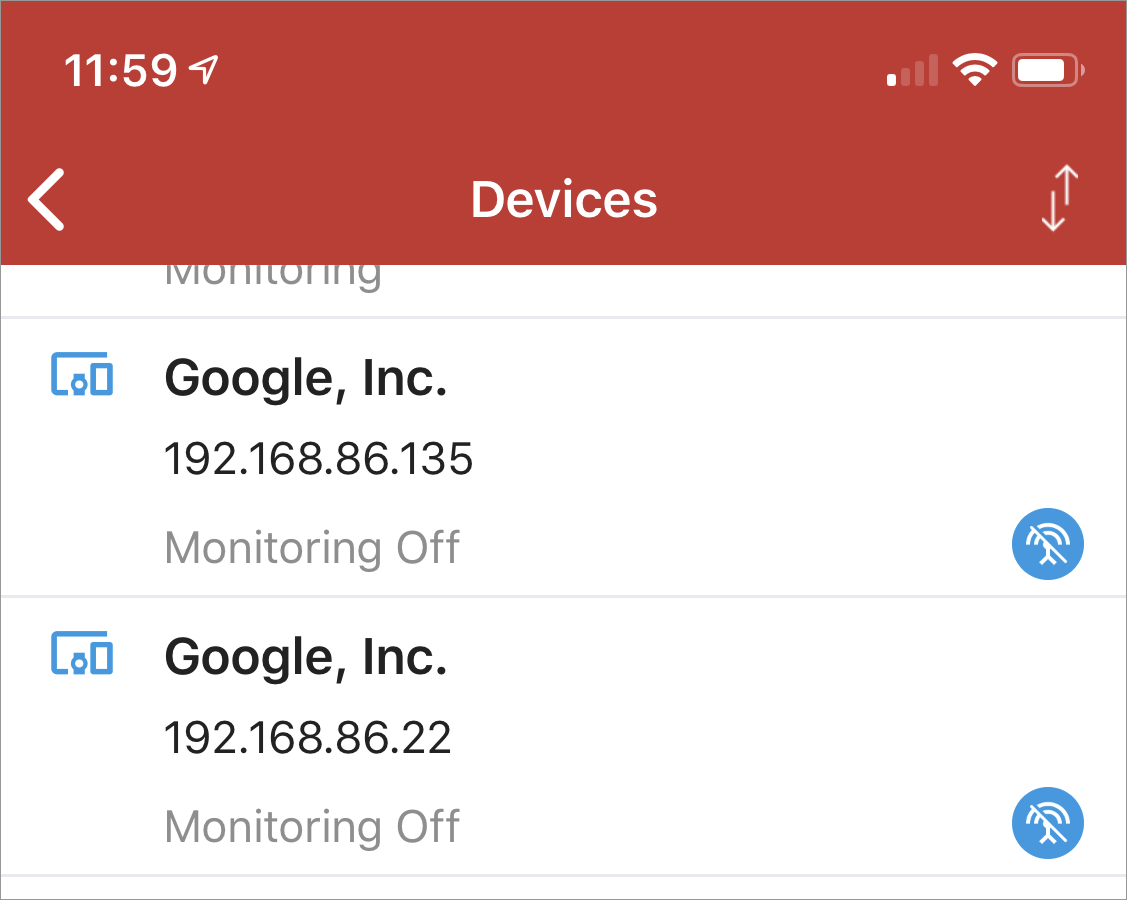Tap device-type icon for 192.168.86.22
This screenshot has height=900, width=1127.
[x=82, y=653]
